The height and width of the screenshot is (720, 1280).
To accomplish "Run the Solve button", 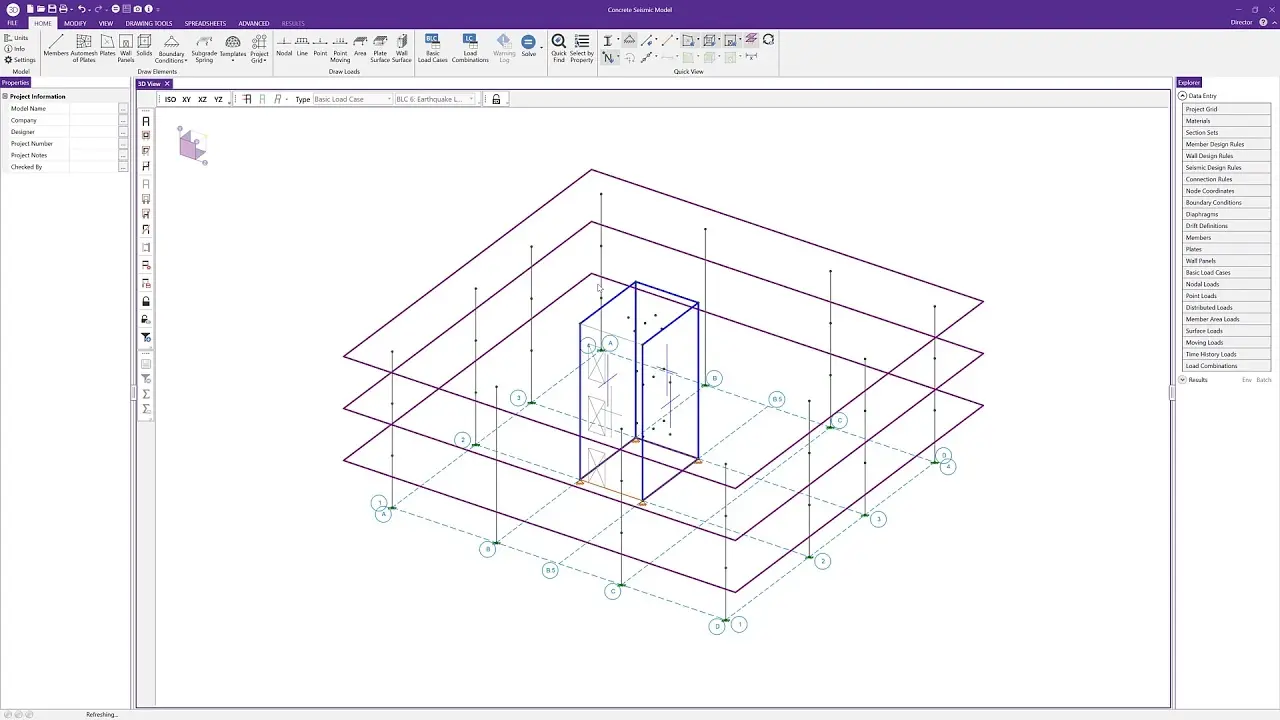I will click(x=529, y=46).
